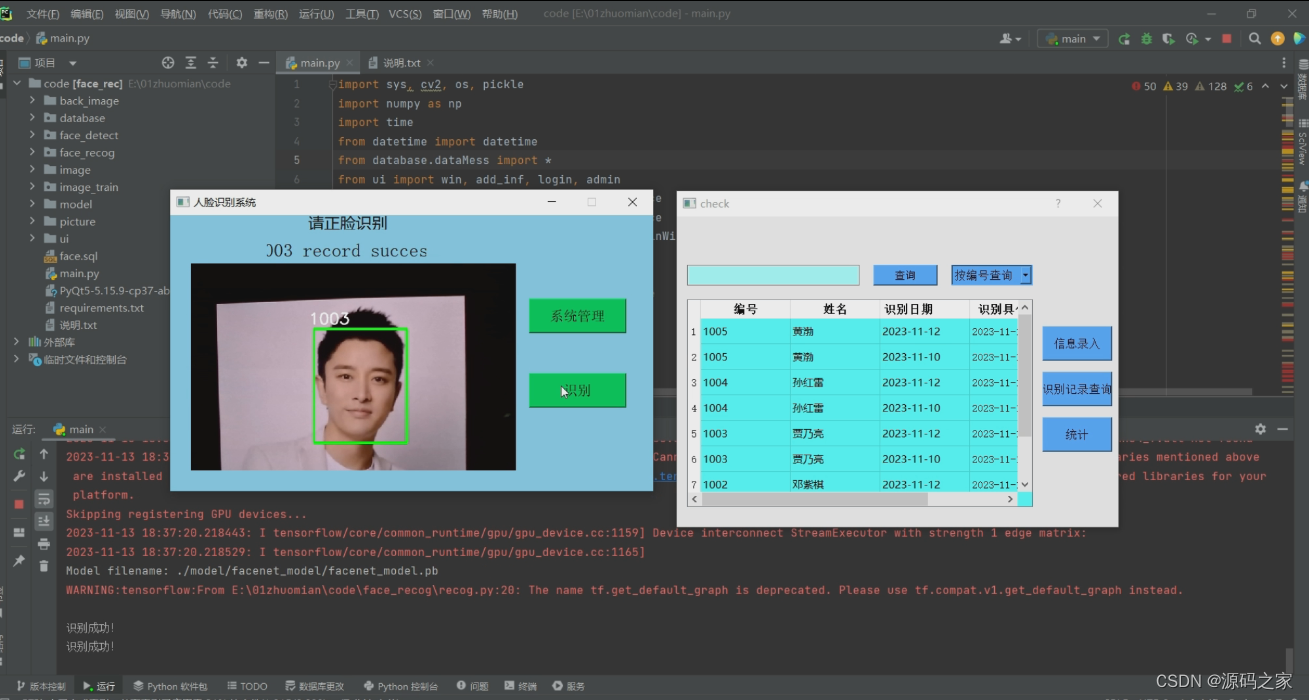Open the 终端 terminal tool window
Viewport: 1309px width, 700px height.
[520, 686]
